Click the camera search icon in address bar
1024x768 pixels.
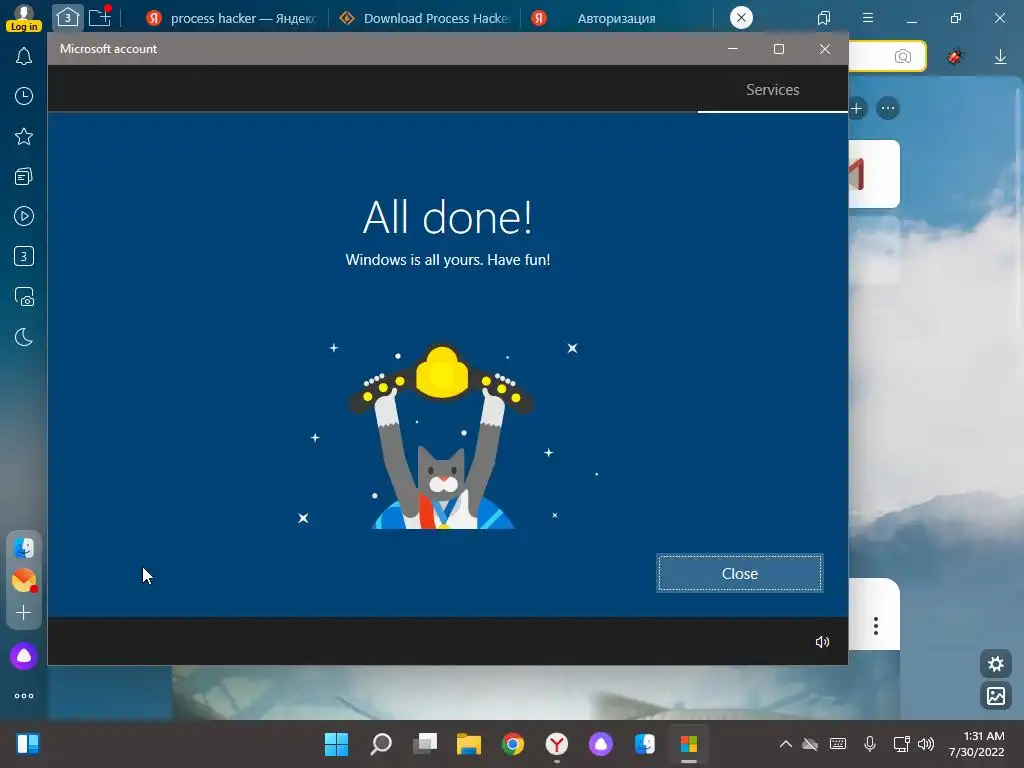[x=903, y=57]
